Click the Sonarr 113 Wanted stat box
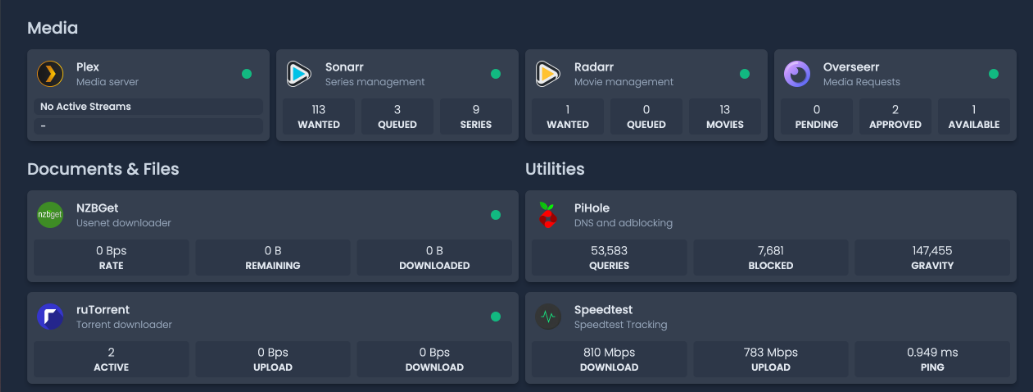The image size is (1033, 392). pos(319,117)
